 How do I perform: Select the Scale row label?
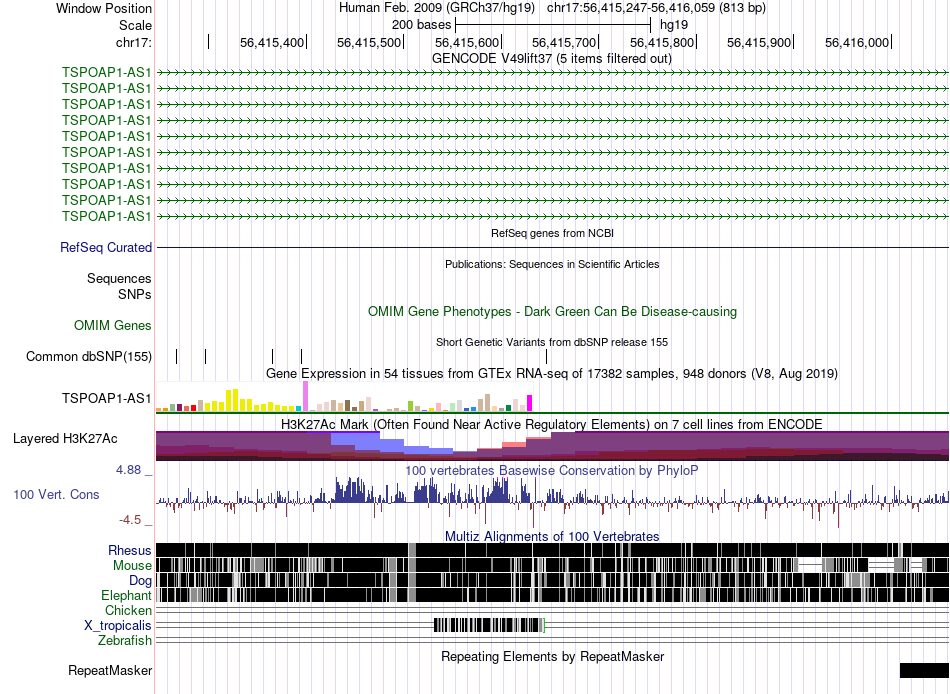pos(135,25)
